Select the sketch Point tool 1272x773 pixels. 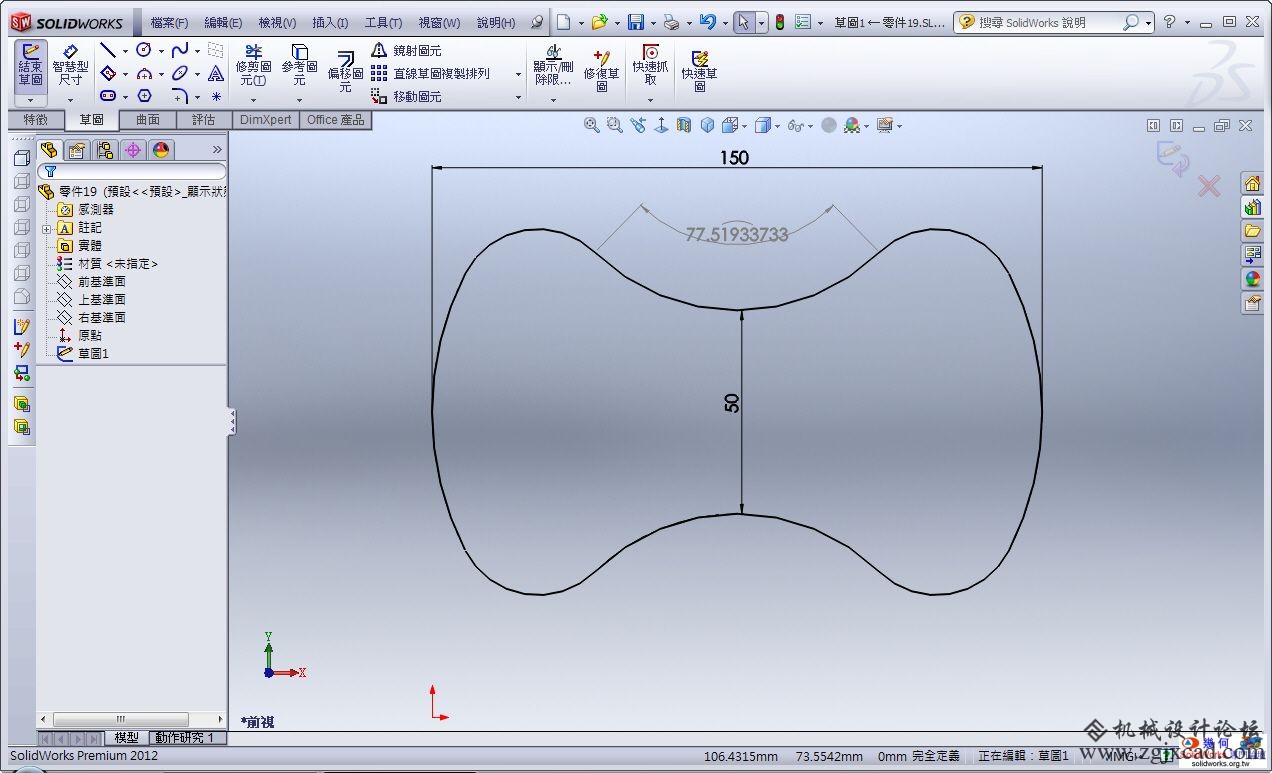tap(216, 96)
